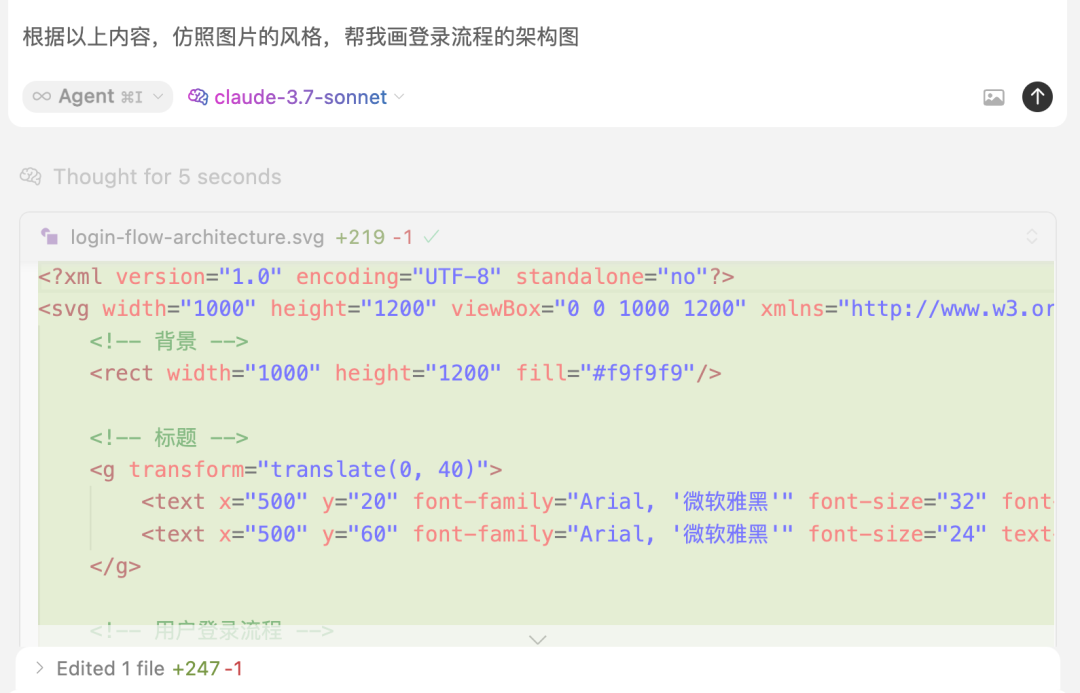Click 'Thought for 5 seconds' to reveal reasoning

click(x=168, y=176)
